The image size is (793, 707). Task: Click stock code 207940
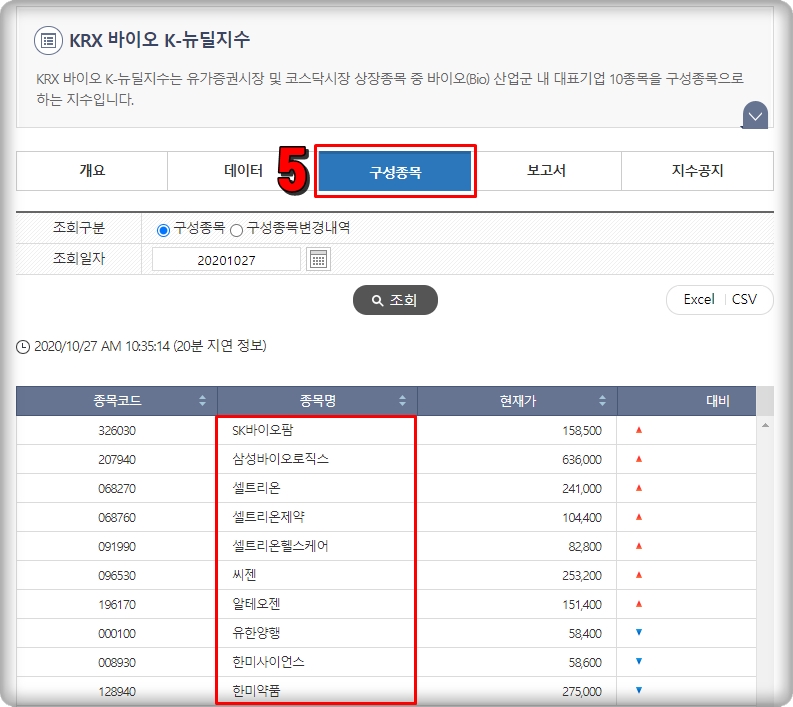click(x=117, y=460)
